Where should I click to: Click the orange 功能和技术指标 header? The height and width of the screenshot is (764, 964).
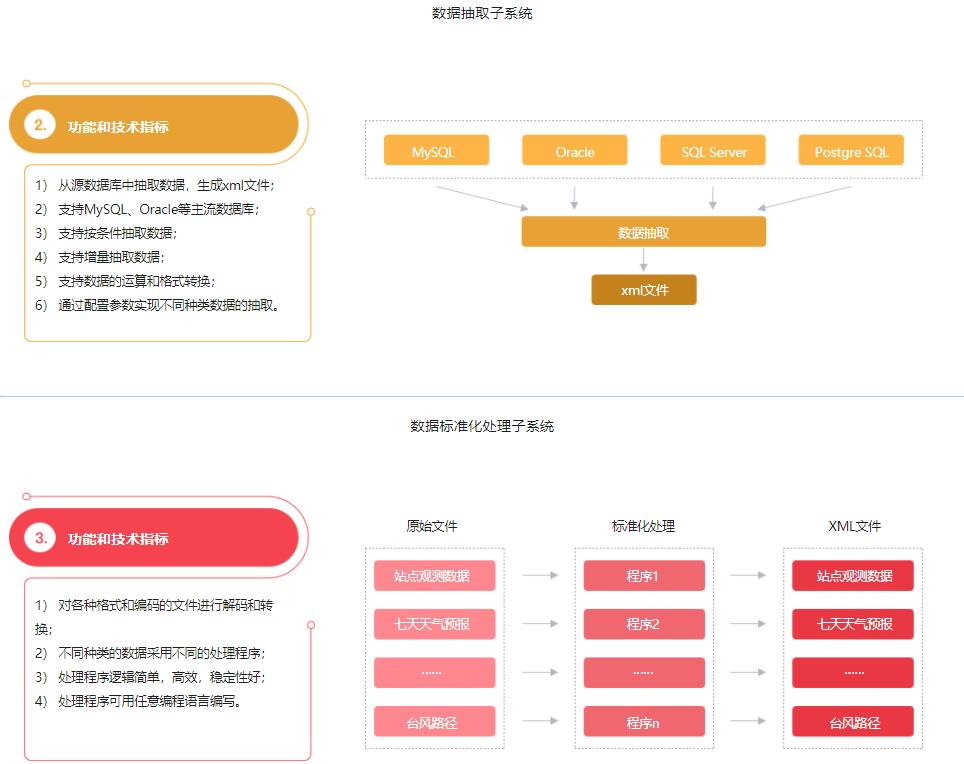(x=118, y=127)
